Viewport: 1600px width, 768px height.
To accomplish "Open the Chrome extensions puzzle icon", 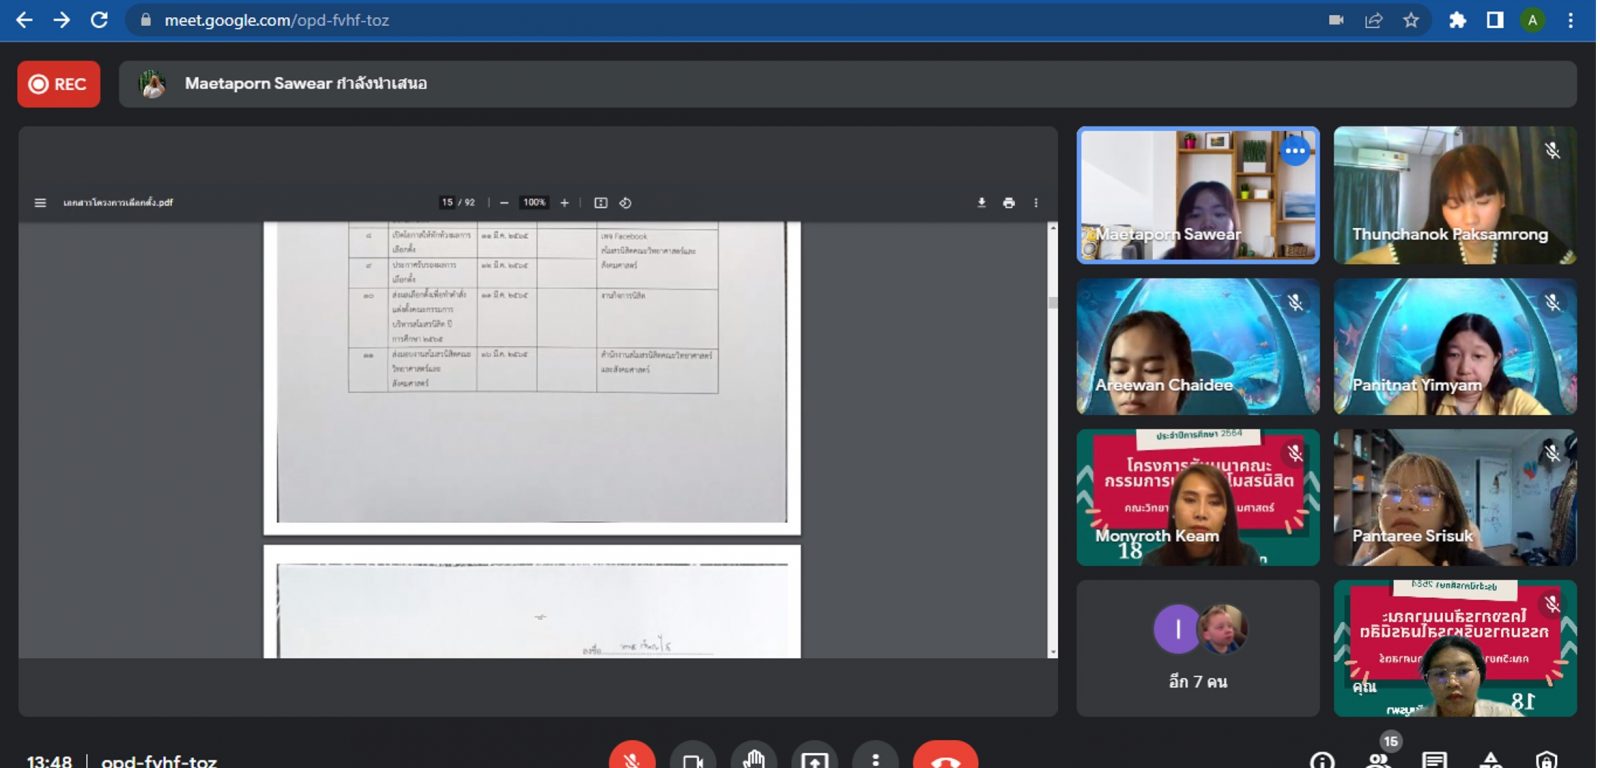I will point(1457,20).
